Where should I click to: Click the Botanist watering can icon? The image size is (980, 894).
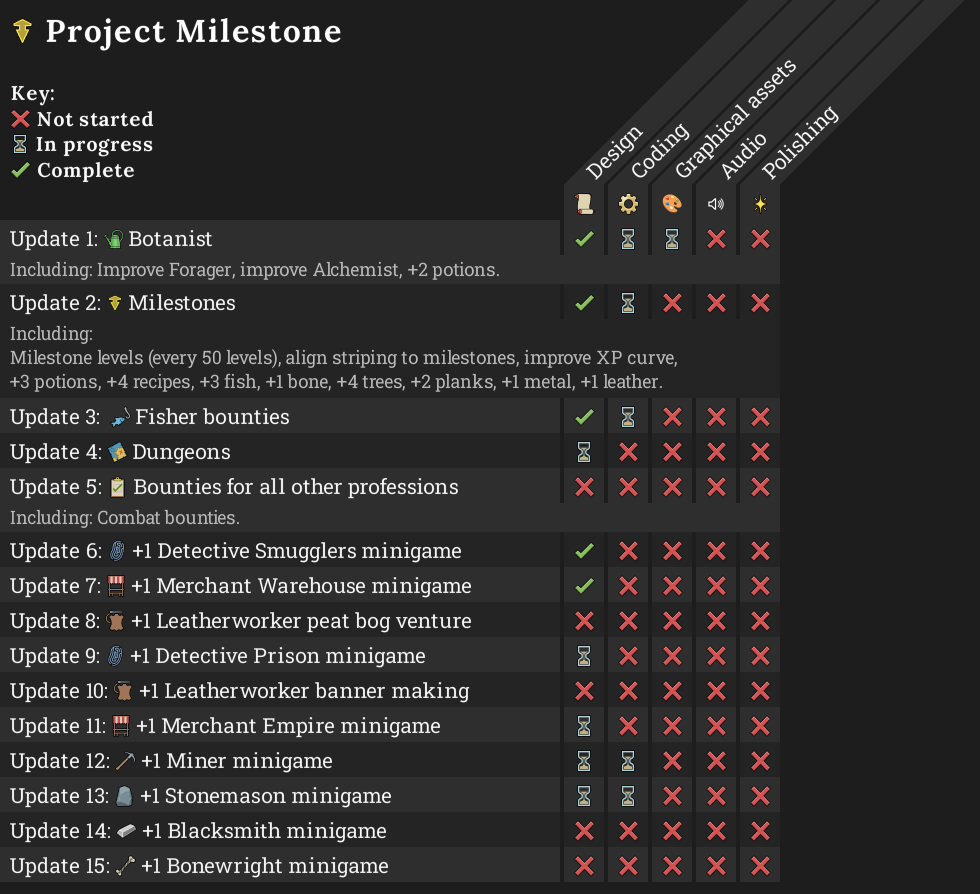(x=114, y=239)
